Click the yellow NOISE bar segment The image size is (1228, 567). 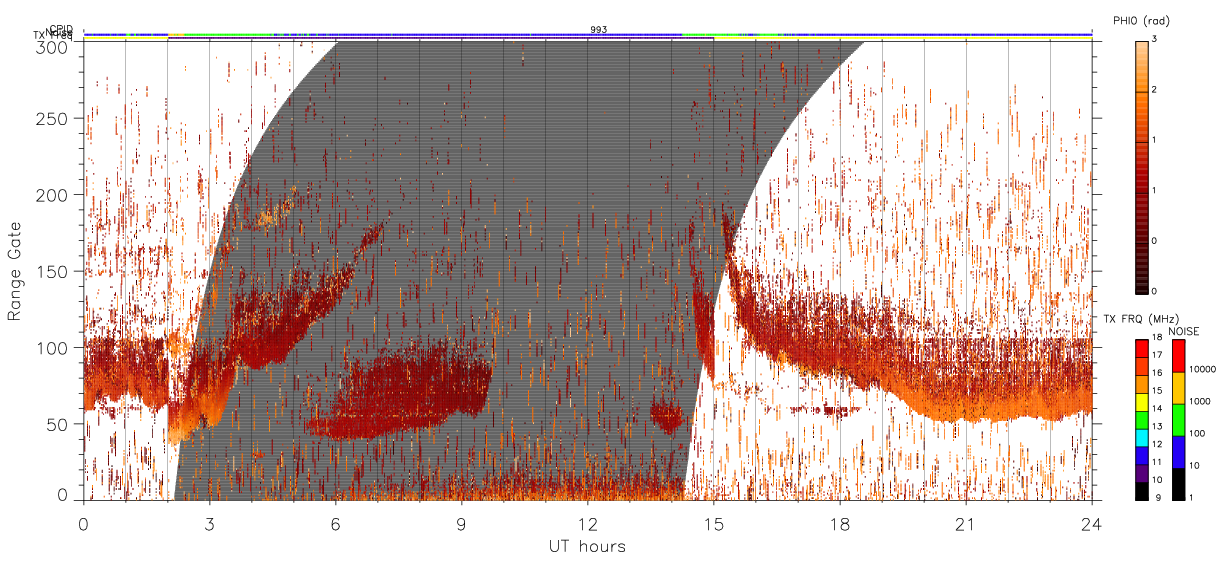(1179, 388)
